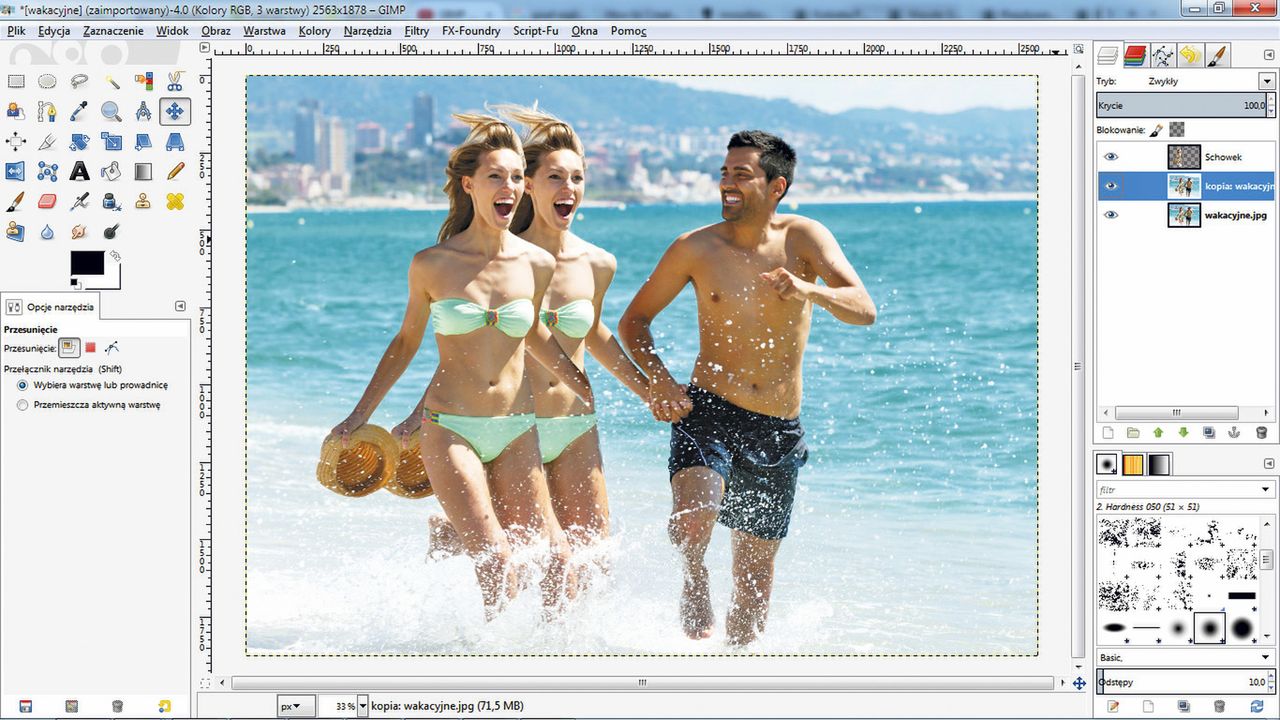1280x720 pixels.
Task: Select the wakacyjne.jpg layer thumbnail
Action: pos(1184,215)
